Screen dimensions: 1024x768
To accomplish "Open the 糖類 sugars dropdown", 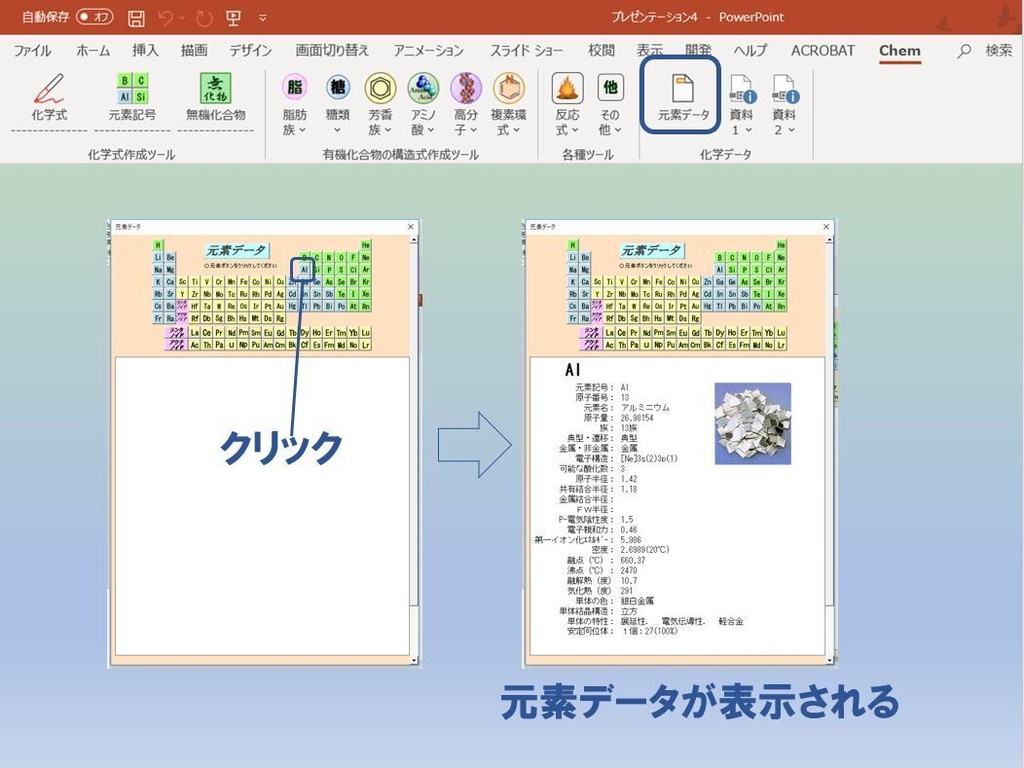I will click(x=338, y=104).
